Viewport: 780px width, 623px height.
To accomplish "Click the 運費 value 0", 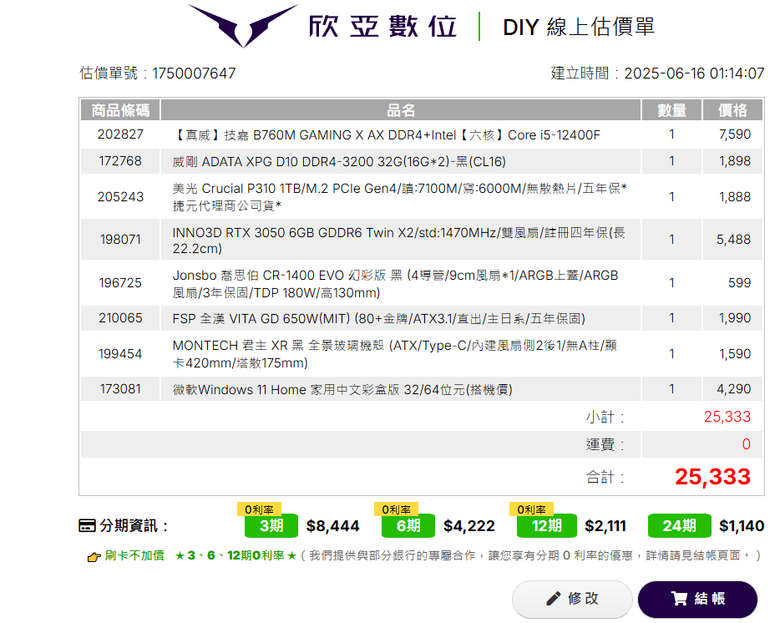I will [x=746, y=444].
